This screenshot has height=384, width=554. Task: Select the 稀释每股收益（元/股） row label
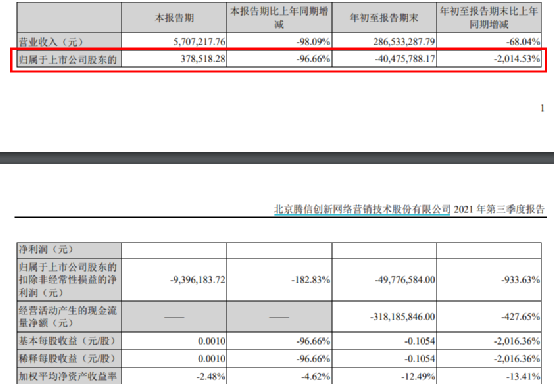point(67,359)
